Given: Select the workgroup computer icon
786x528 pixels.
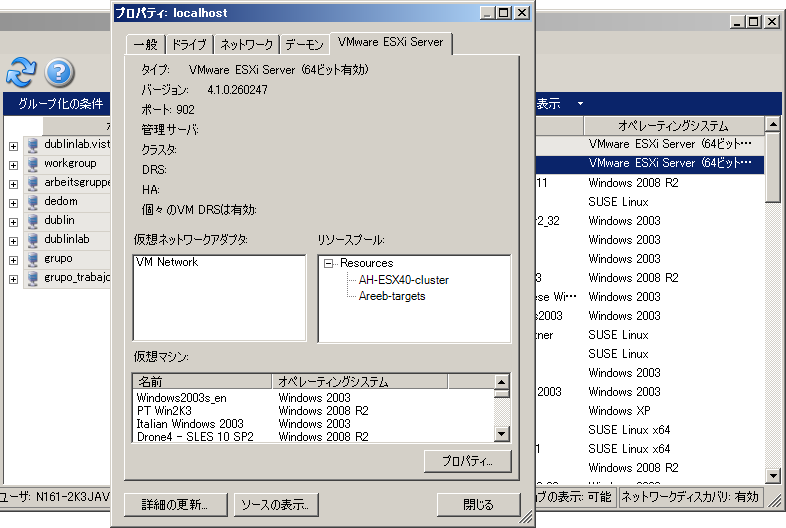Looking at the screenshot, I should (32, 164).
